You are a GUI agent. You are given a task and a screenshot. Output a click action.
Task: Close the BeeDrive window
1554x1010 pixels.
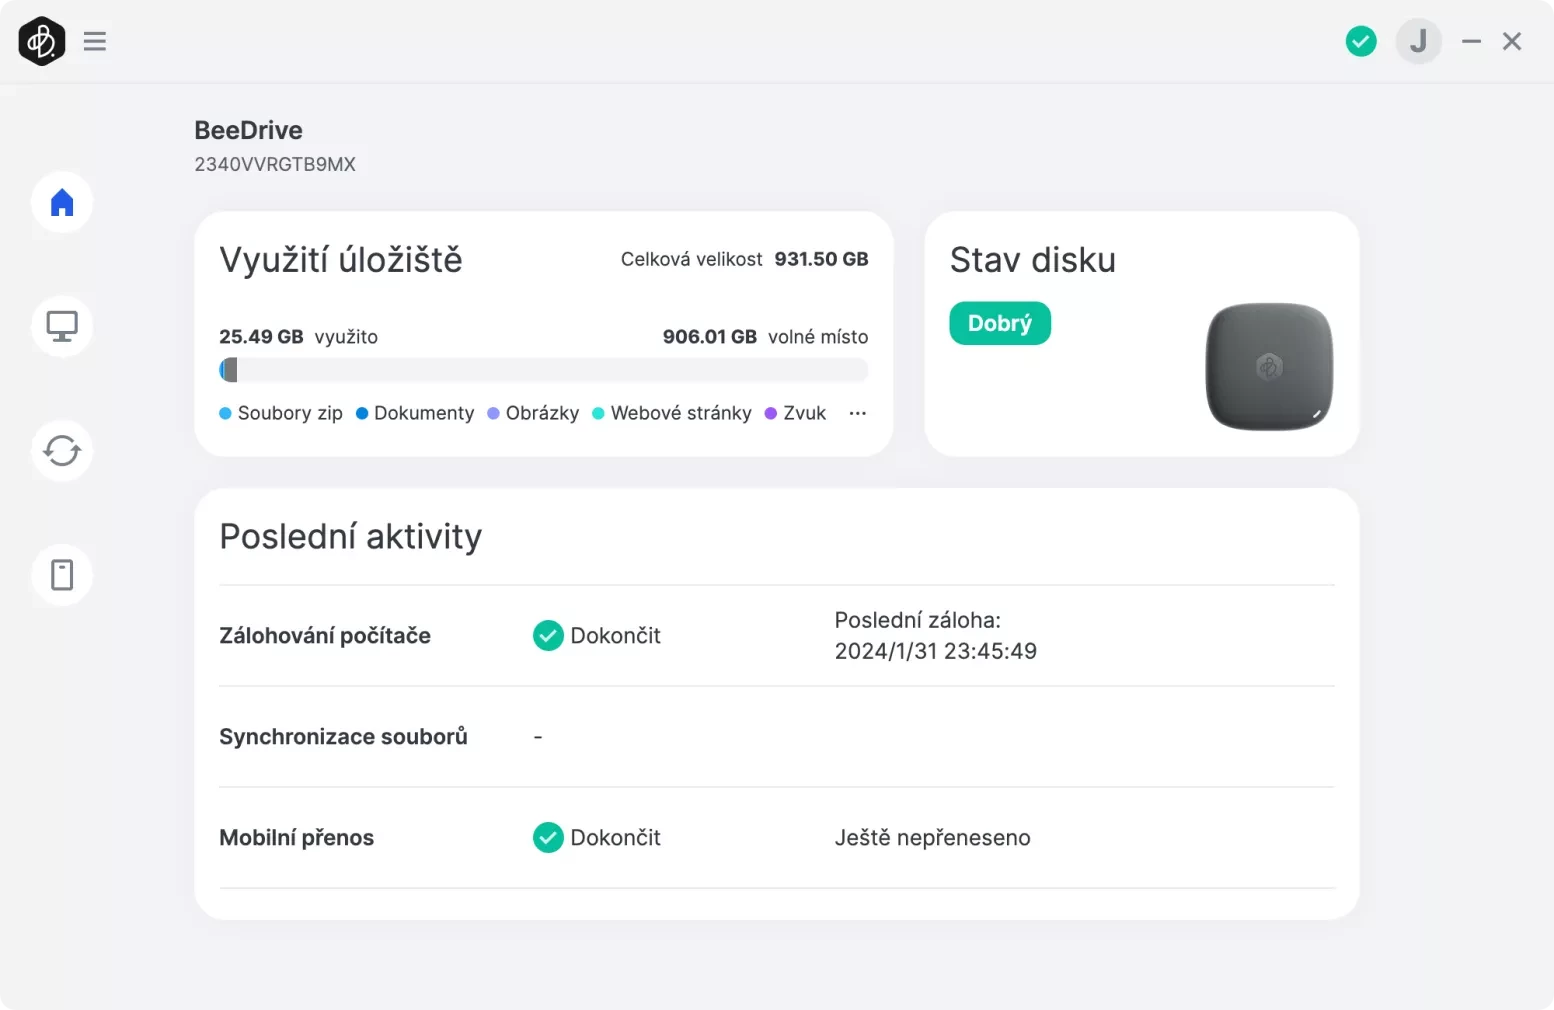point(1512,41)
